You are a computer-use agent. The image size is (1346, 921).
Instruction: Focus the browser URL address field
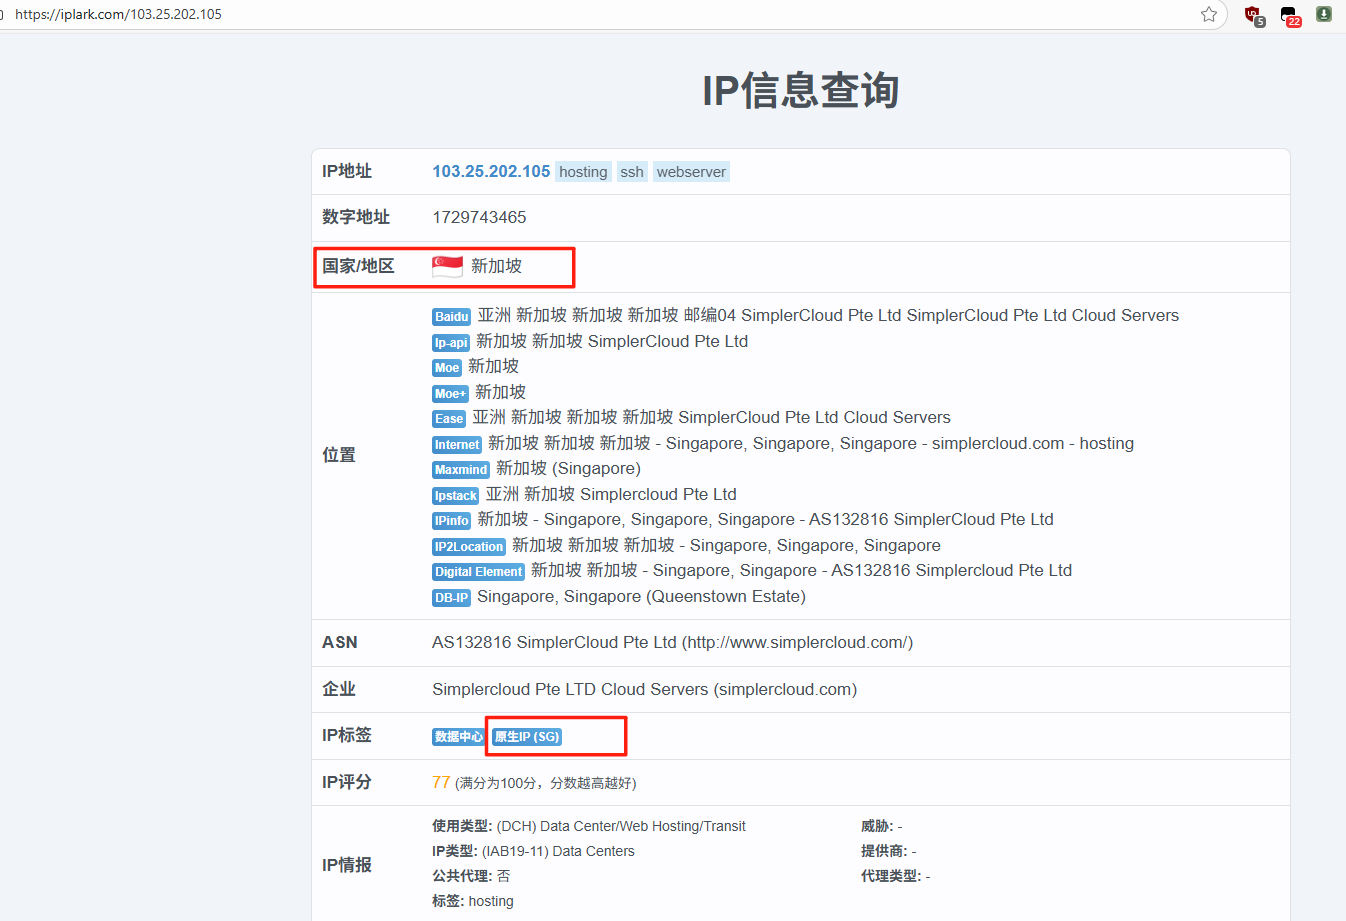[x=600, y=14]
